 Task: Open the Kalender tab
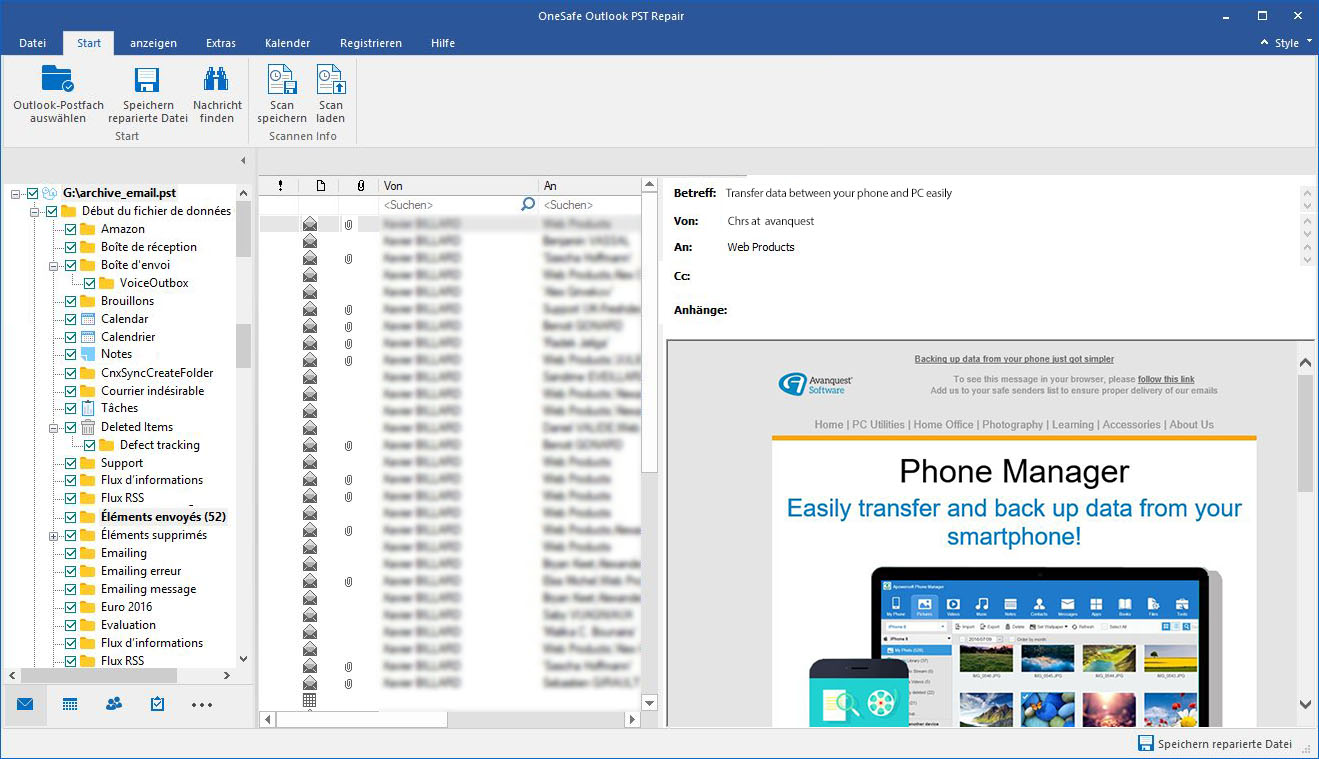287,43
